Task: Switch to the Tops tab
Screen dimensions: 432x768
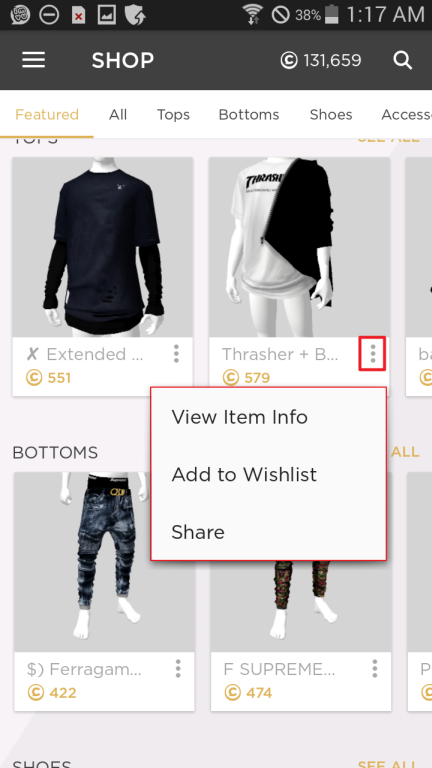Action: coord(173,115)
